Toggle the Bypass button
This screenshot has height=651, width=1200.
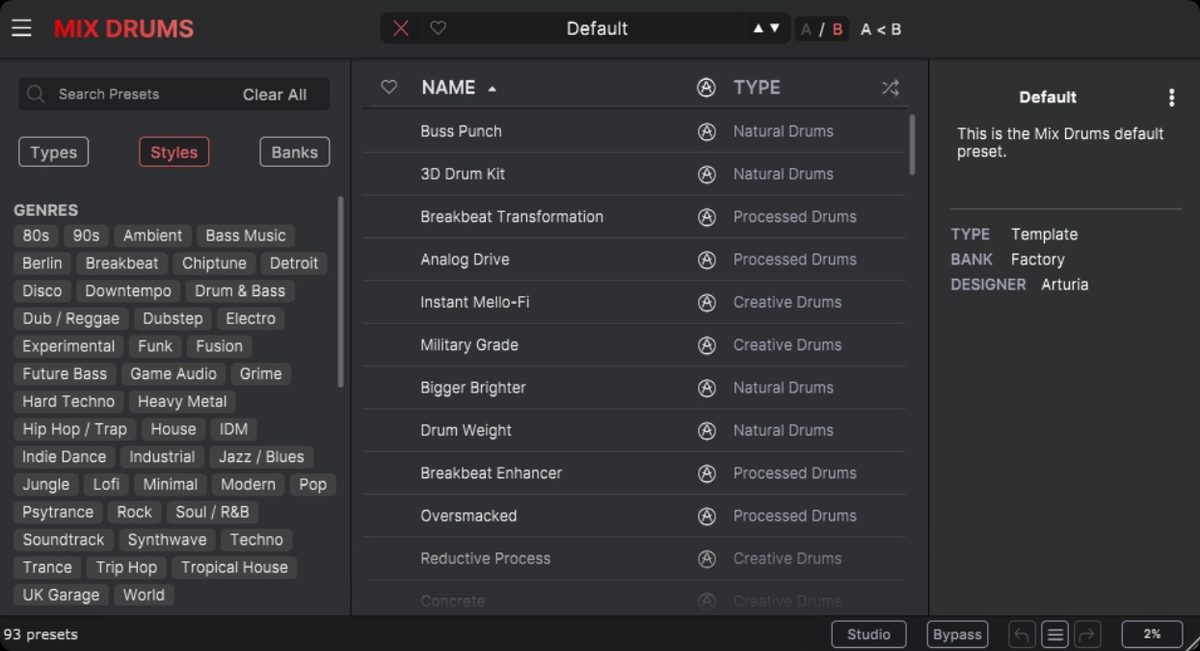[x=957, y=634]
